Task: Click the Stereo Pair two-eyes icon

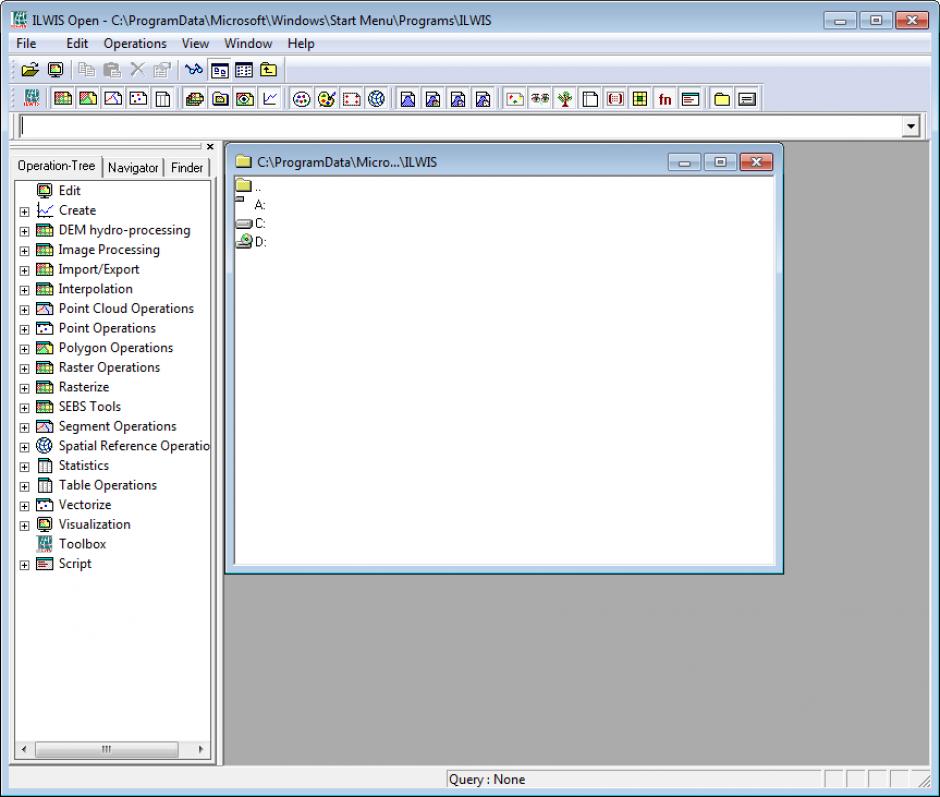Action: [540, 99]
